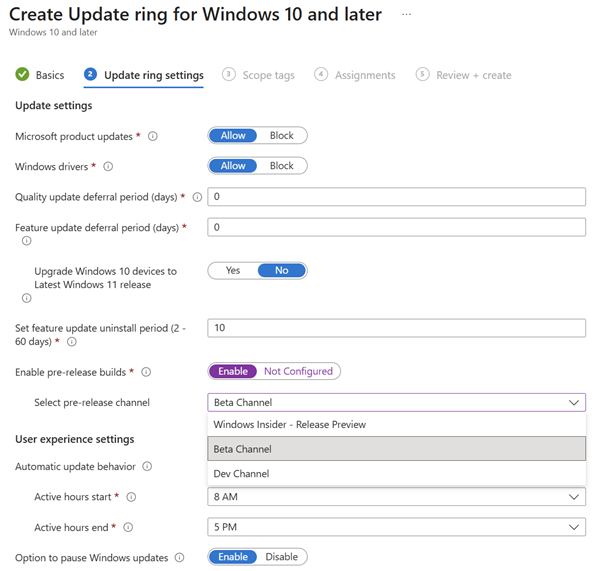Choose Yes for upgrade to Windows 11
Image resolution: width=608 pixels, height=571 pixels.
(x=233, y=270)
